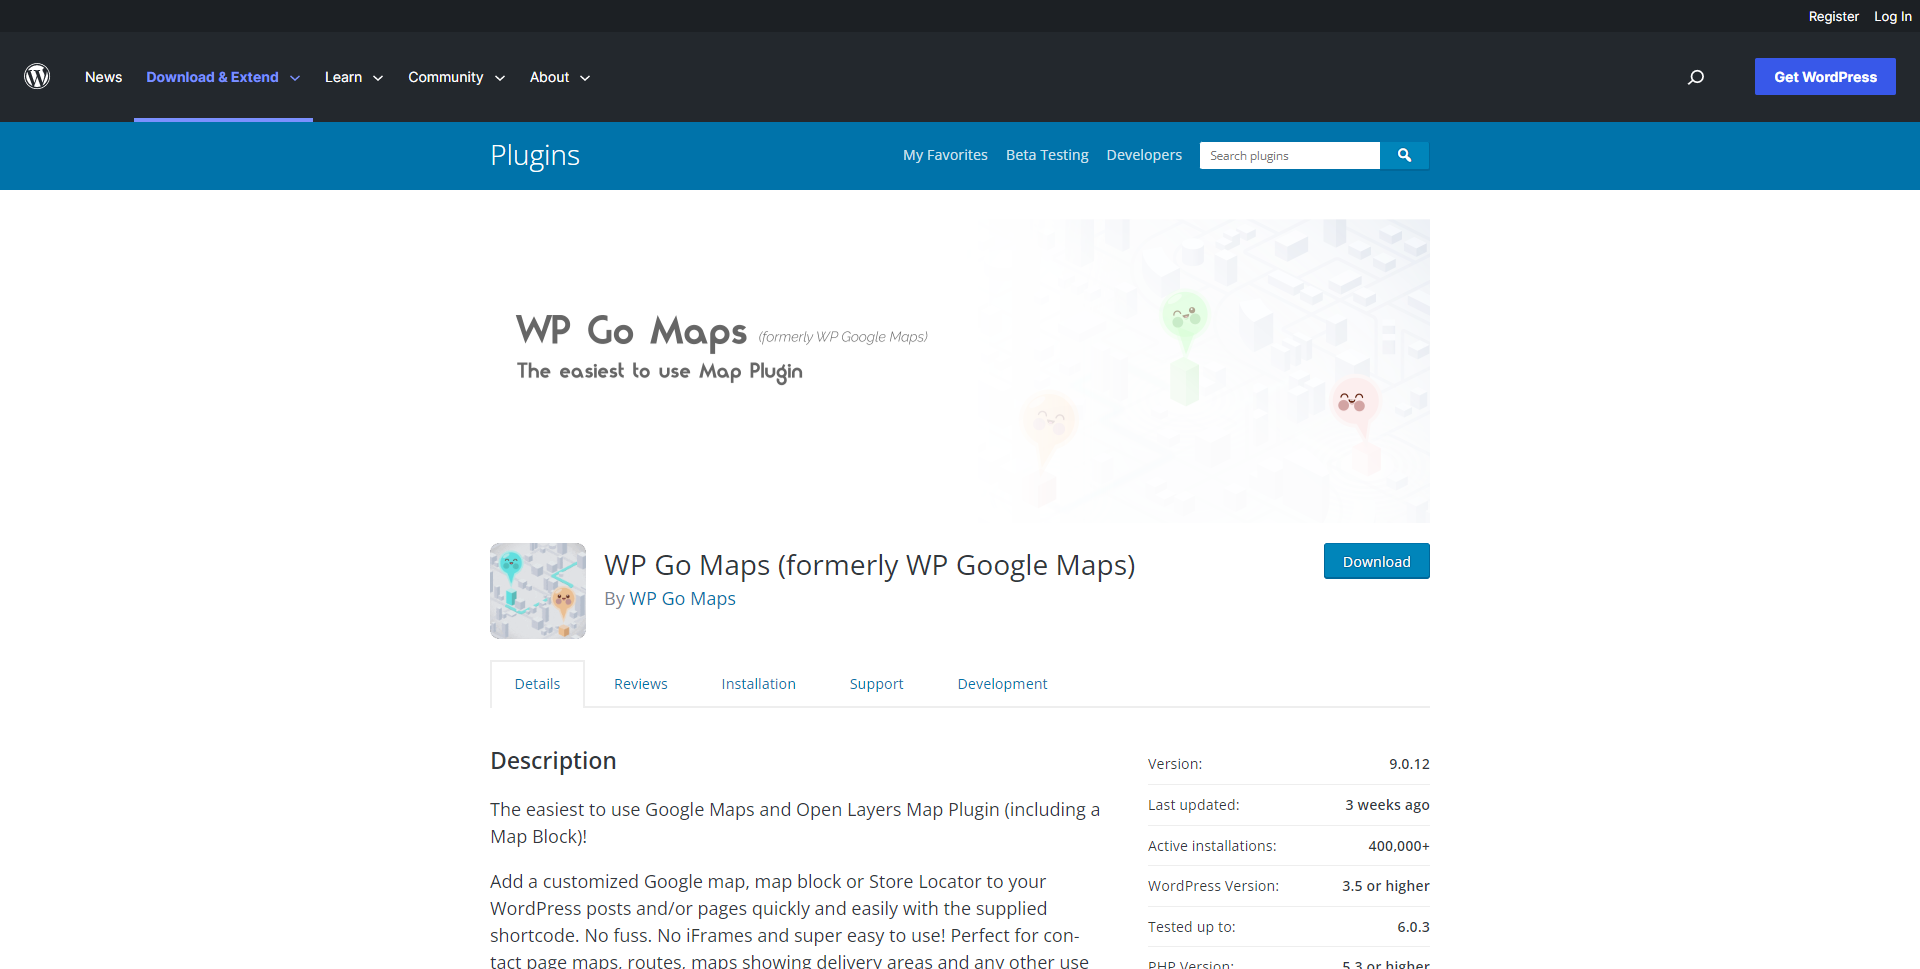This screenshot has height=969, width=1920.
Task: Switch to the Development tab
Action: click(x=1001, y=684)
